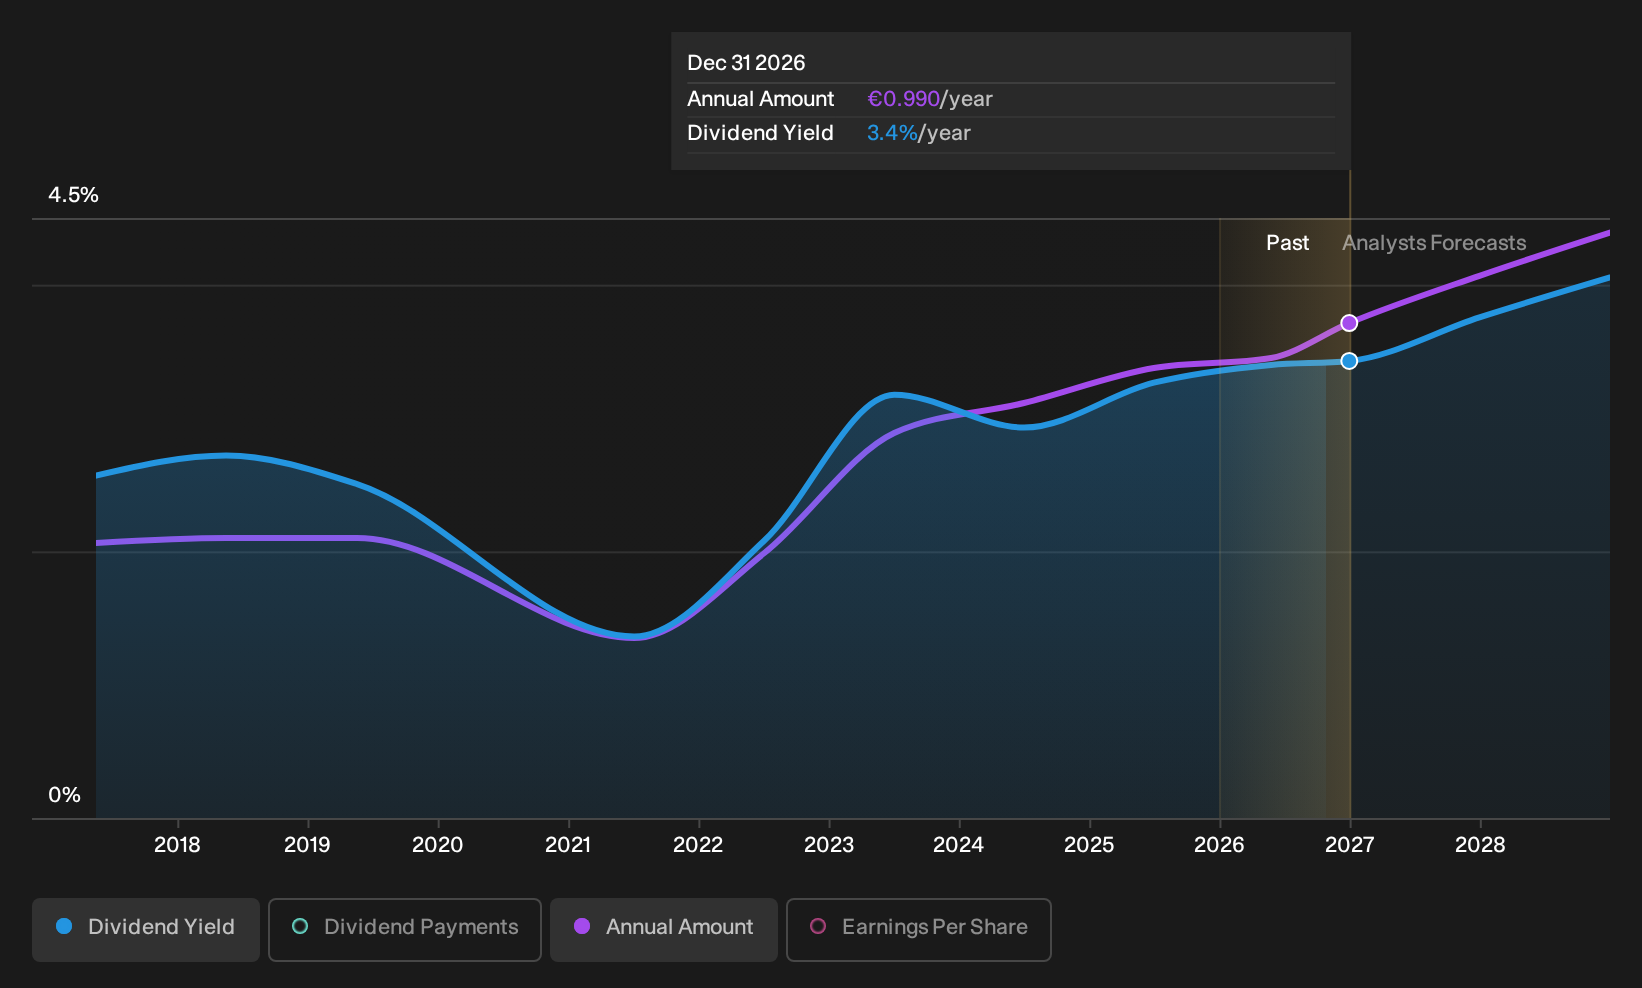The image size is (1642, 988).
Task: Toggle the Annual Amount legend button
Action: pos(664,930)
